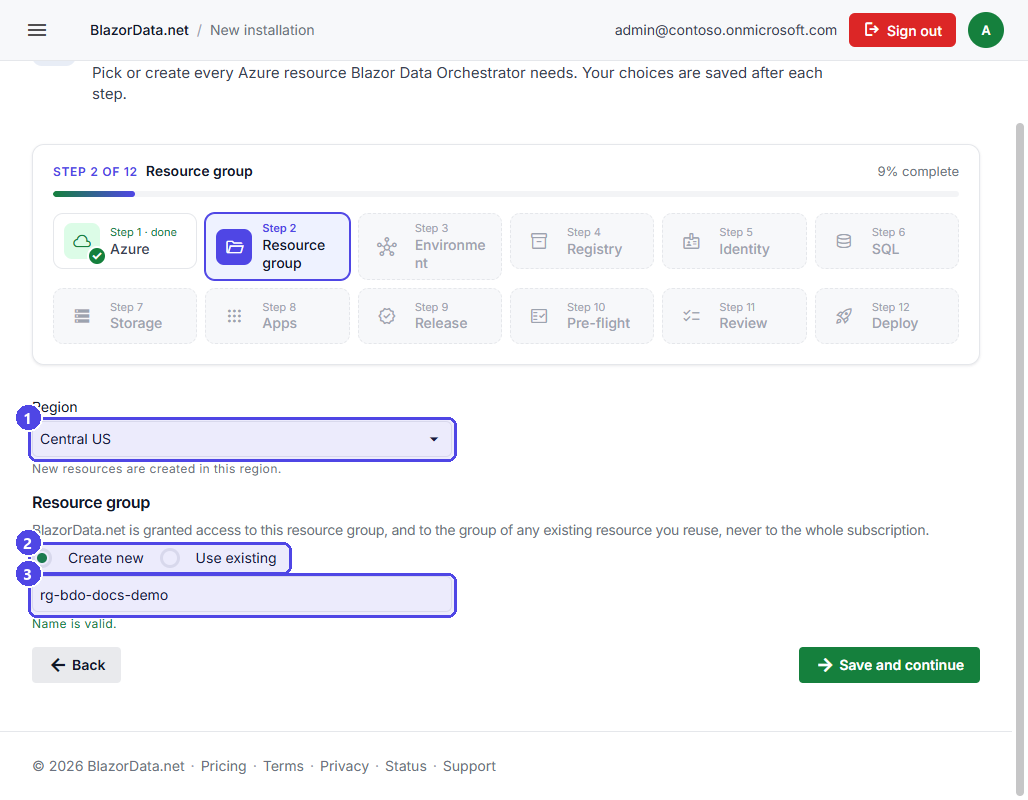The image size is (1028, 800).
Task: Click the database icon on Step 6 SQL
Action: 844,241
